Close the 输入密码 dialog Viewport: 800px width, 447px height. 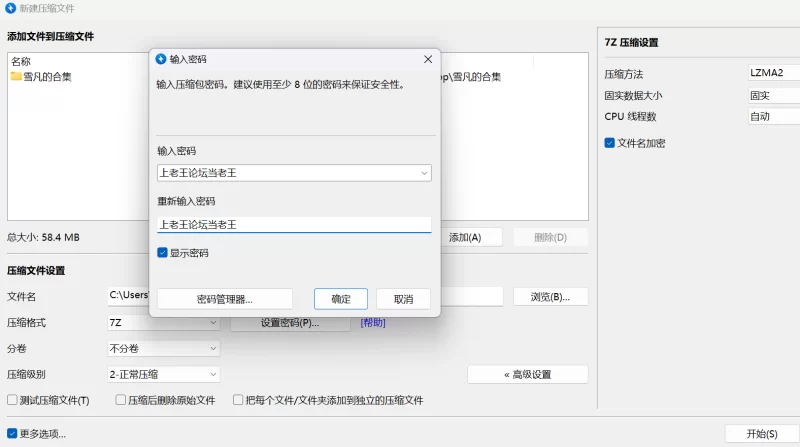tap(428, 60)
